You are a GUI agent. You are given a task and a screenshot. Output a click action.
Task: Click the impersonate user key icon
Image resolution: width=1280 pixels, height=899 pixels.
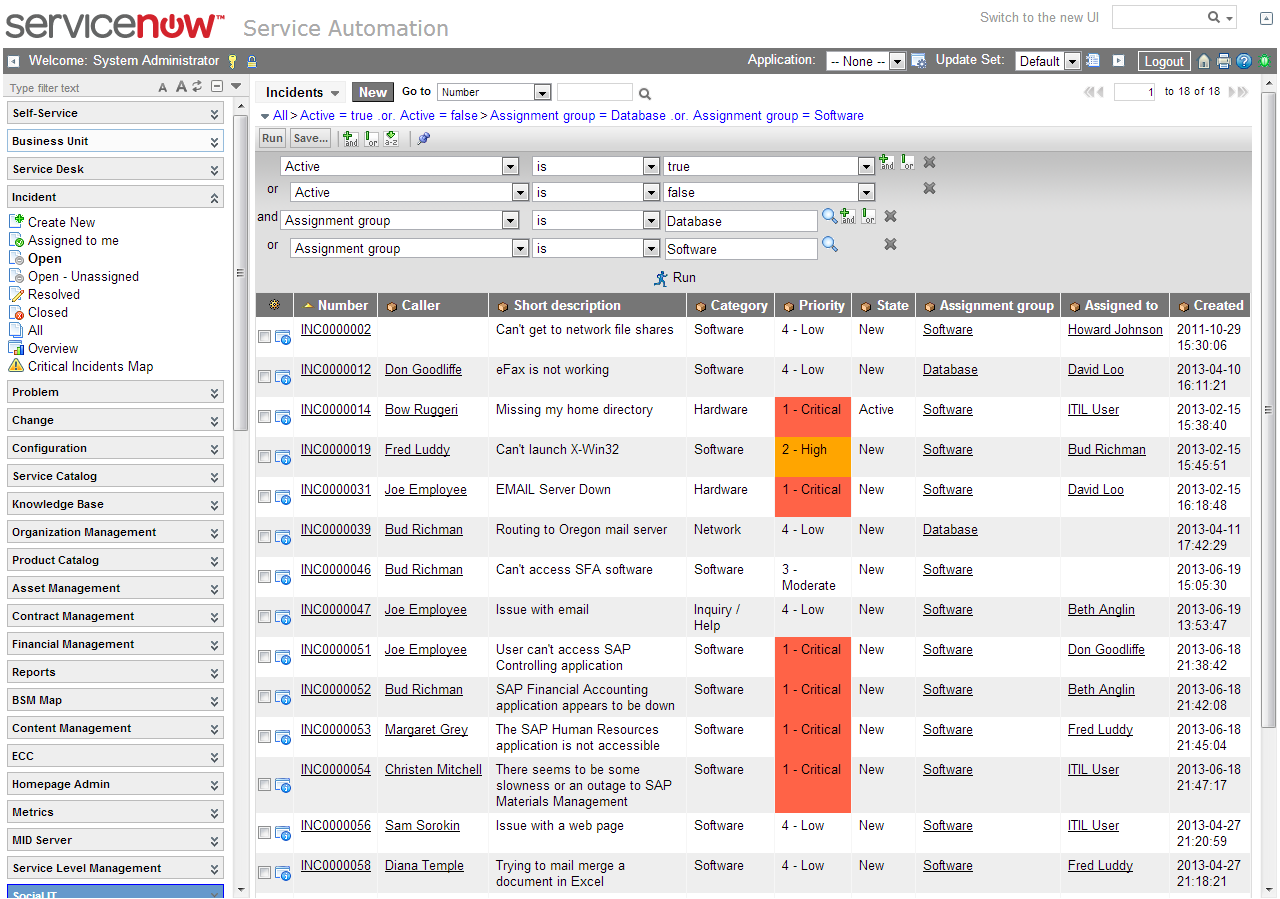pyautogui.click(x=233, y=61)
